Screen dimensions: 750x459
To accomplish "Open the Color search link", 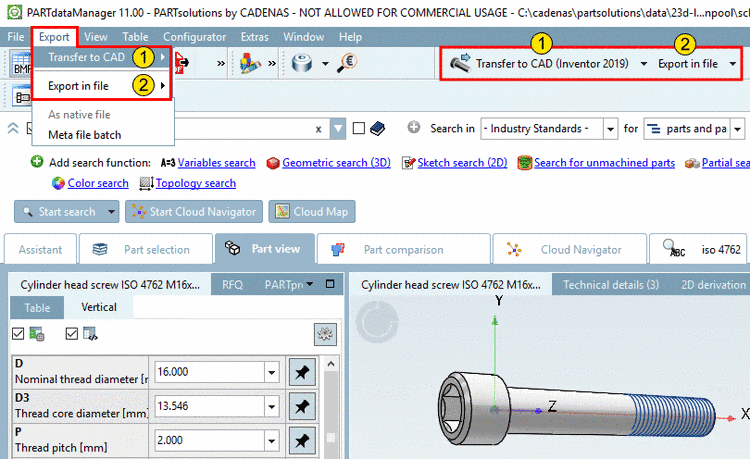I will click(98, 183).
